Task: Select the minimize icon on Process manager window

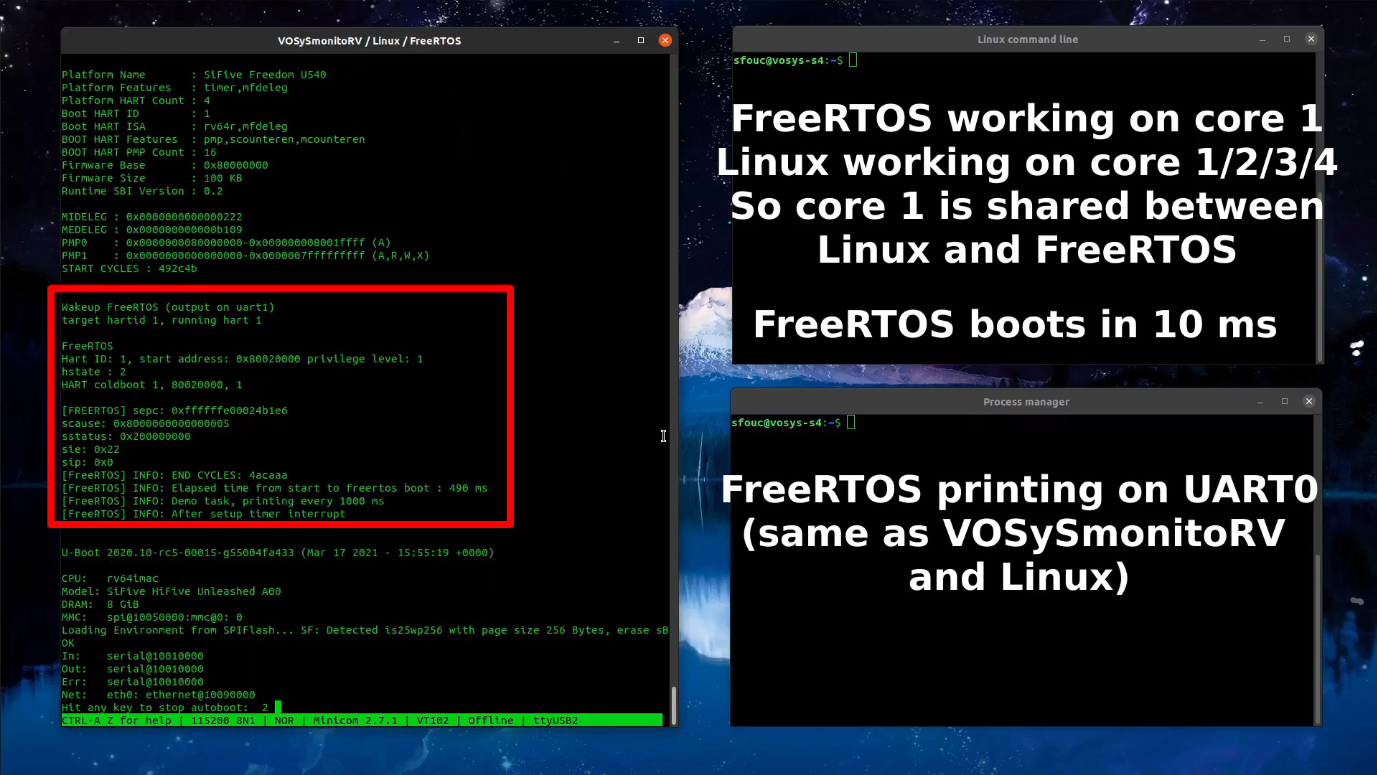Action: [x=1260, y=401]
